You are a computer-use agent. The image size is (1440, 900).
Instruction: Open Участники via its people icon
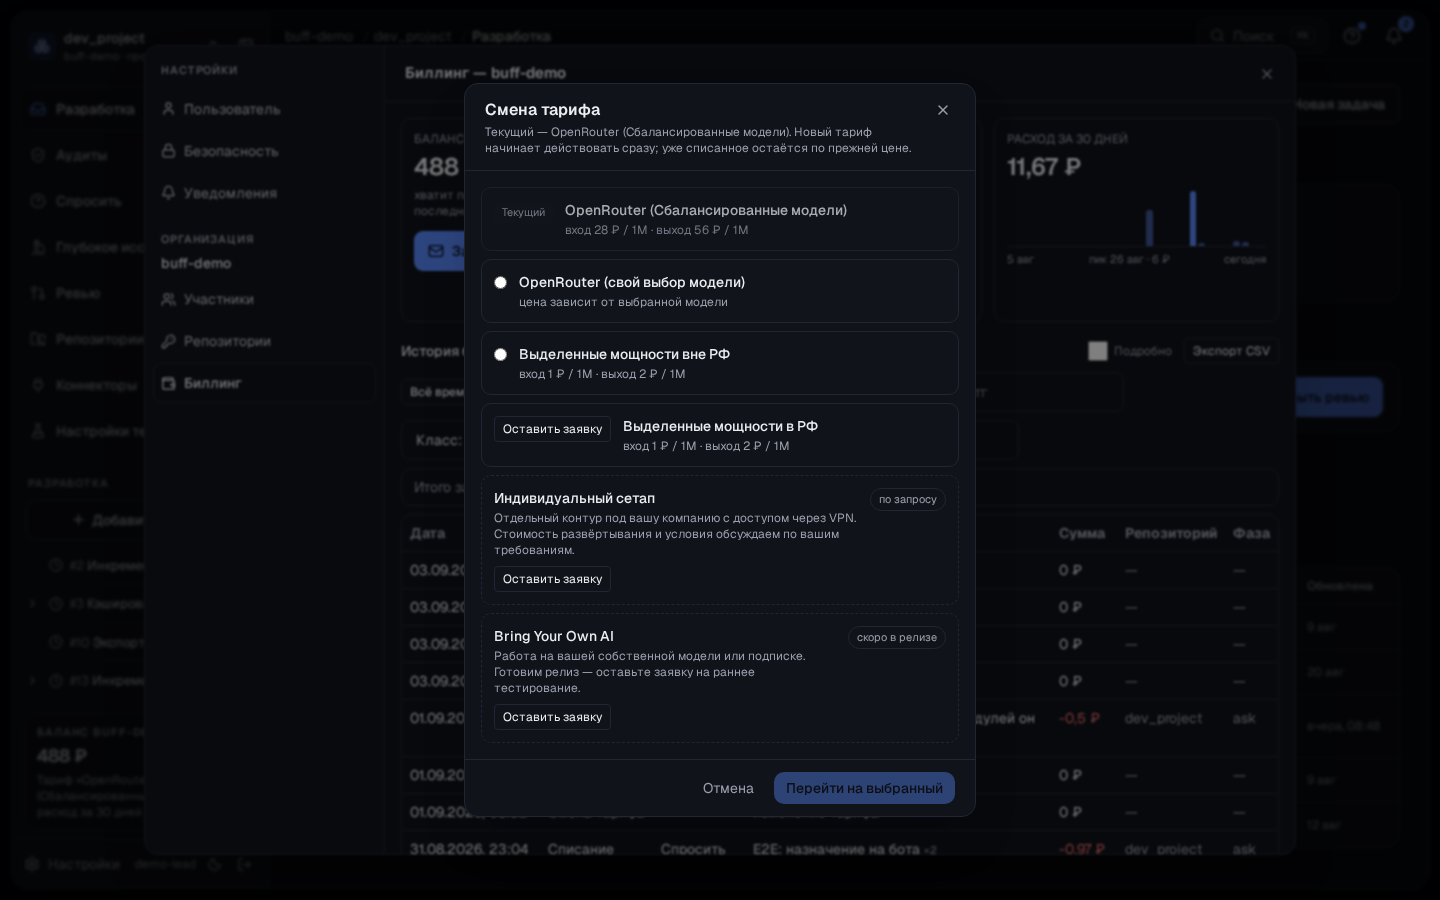click(169, 299)
